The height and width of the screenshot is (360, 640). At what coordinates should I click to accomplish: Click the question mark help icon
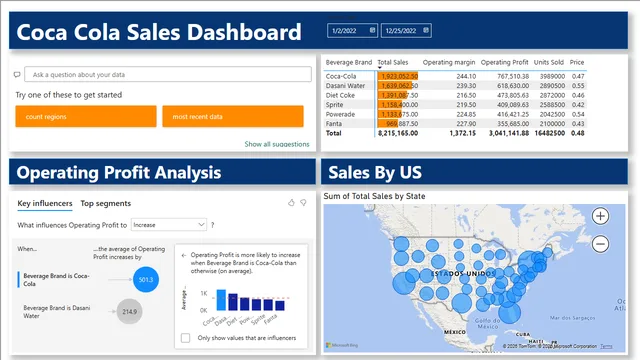tap(212, 225)
